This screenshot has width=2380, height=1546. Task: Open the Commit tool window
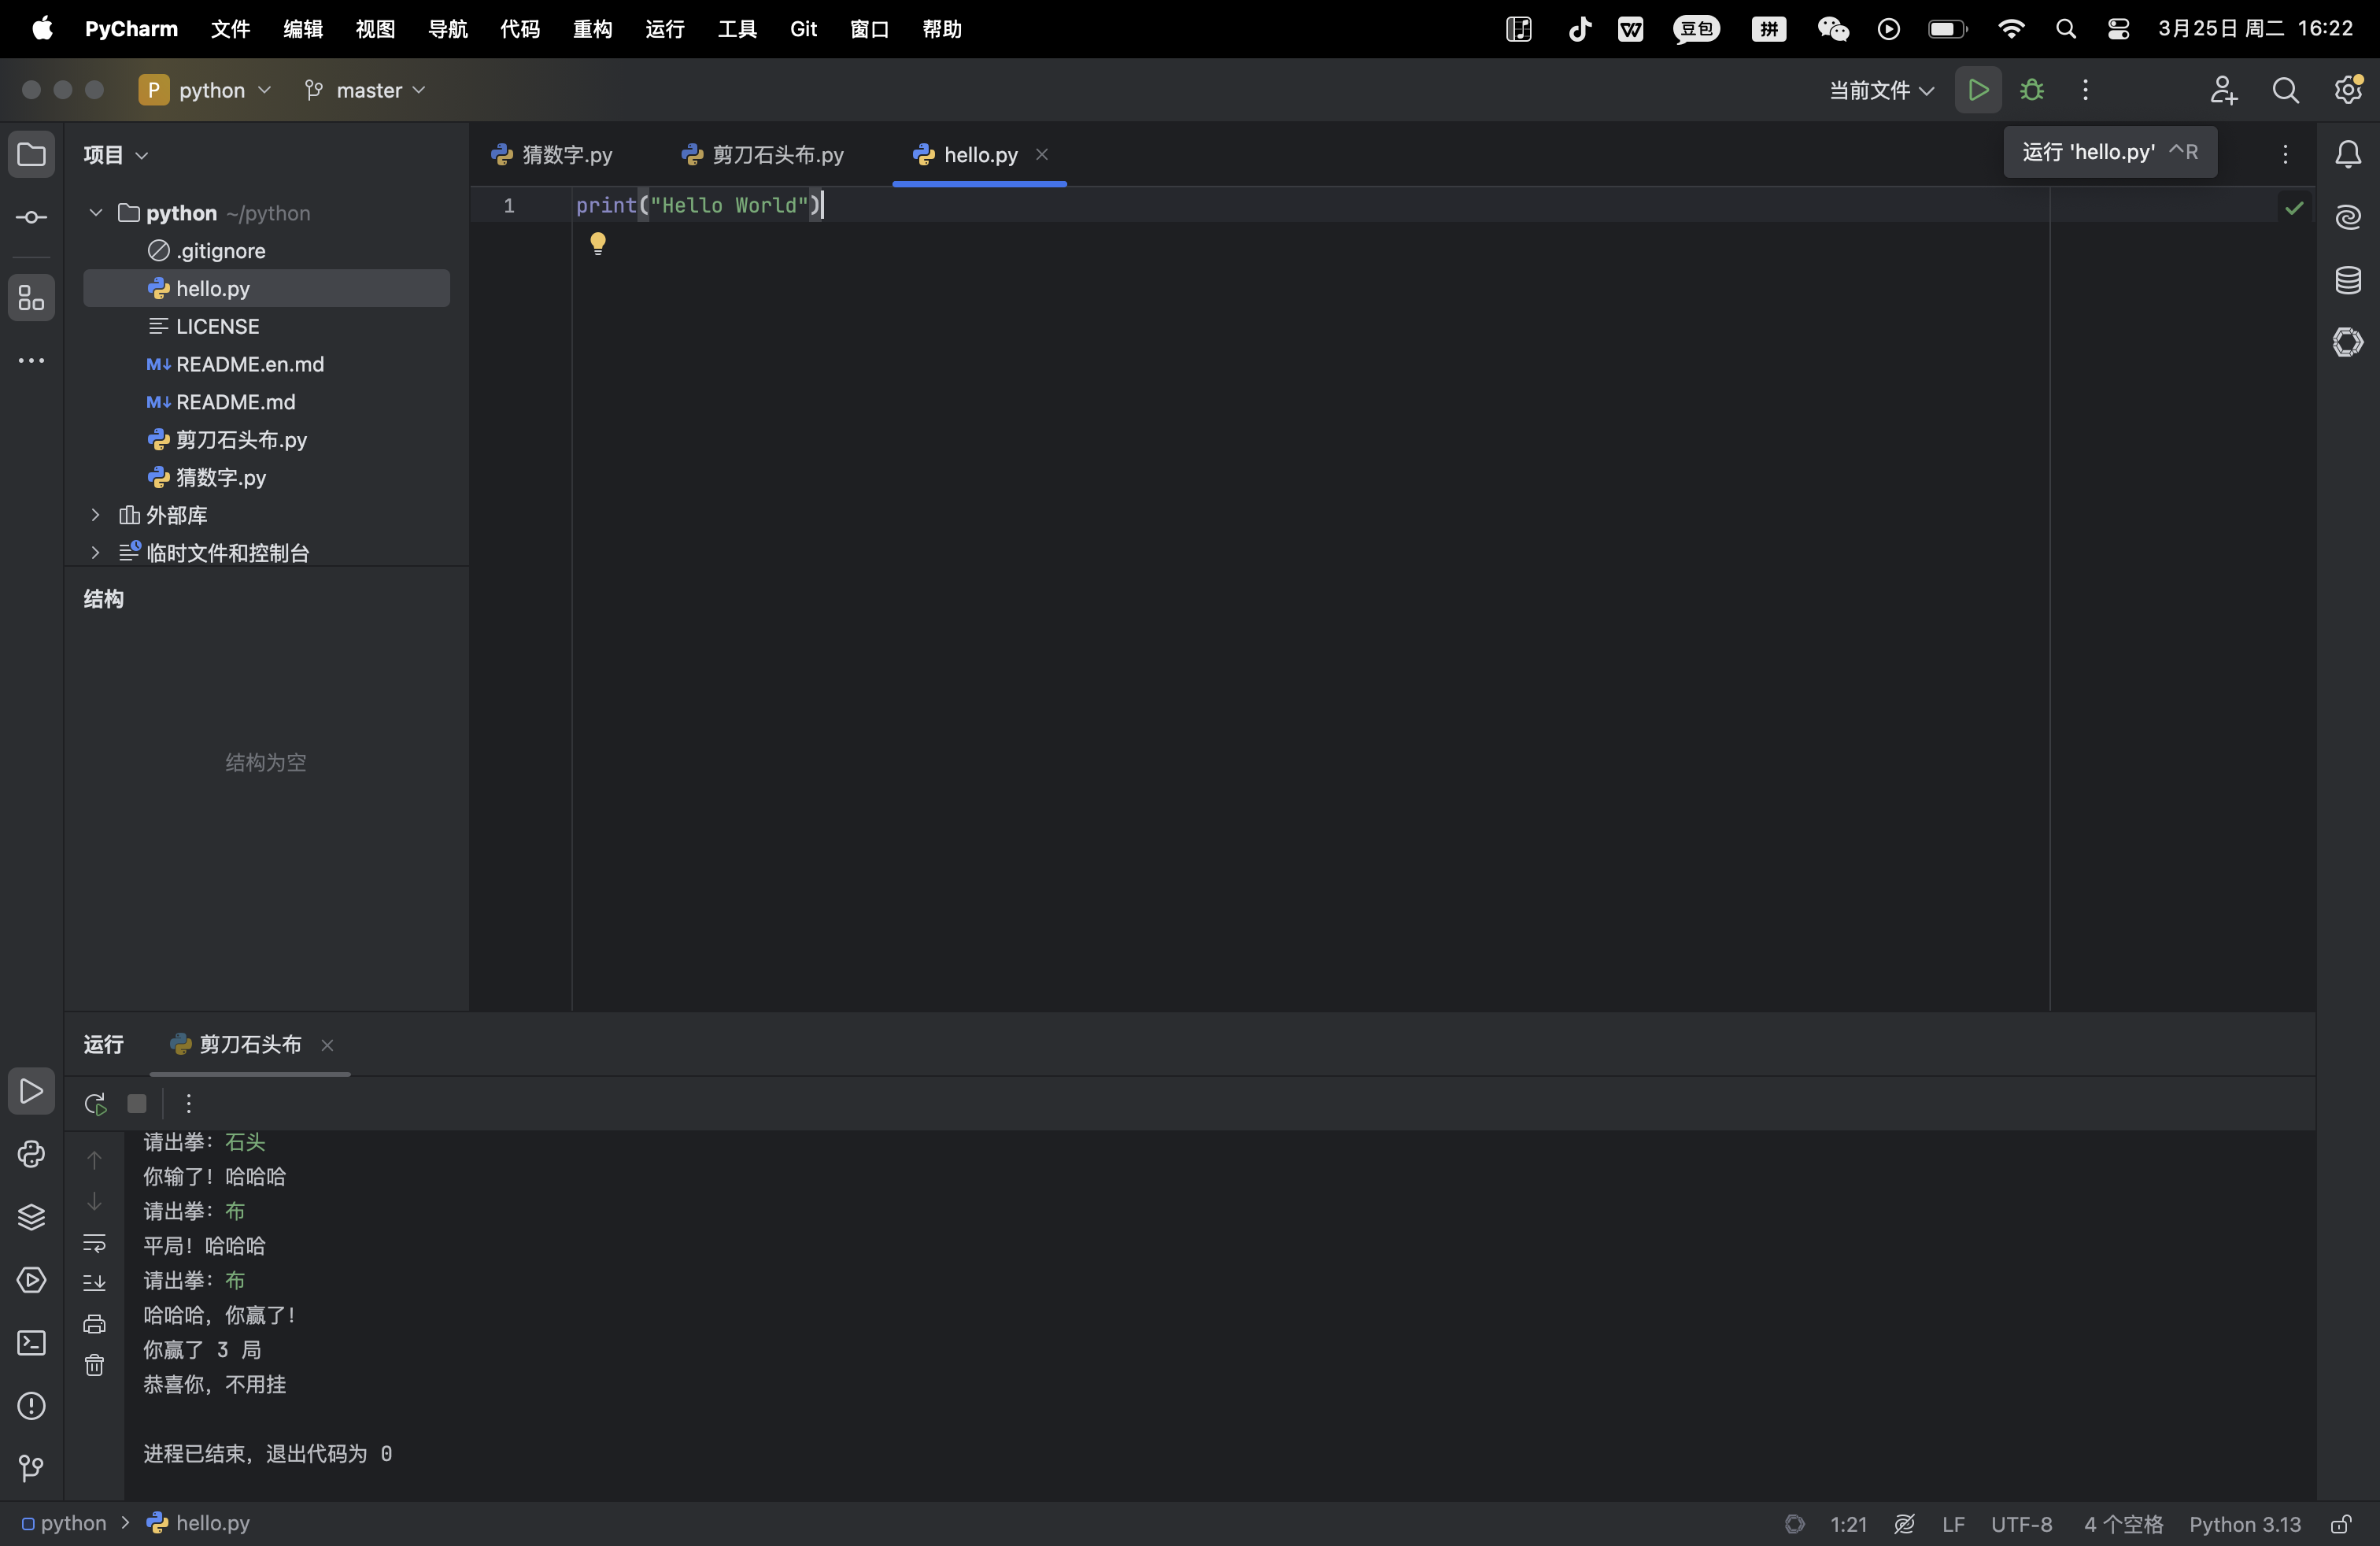click(31, 217)
